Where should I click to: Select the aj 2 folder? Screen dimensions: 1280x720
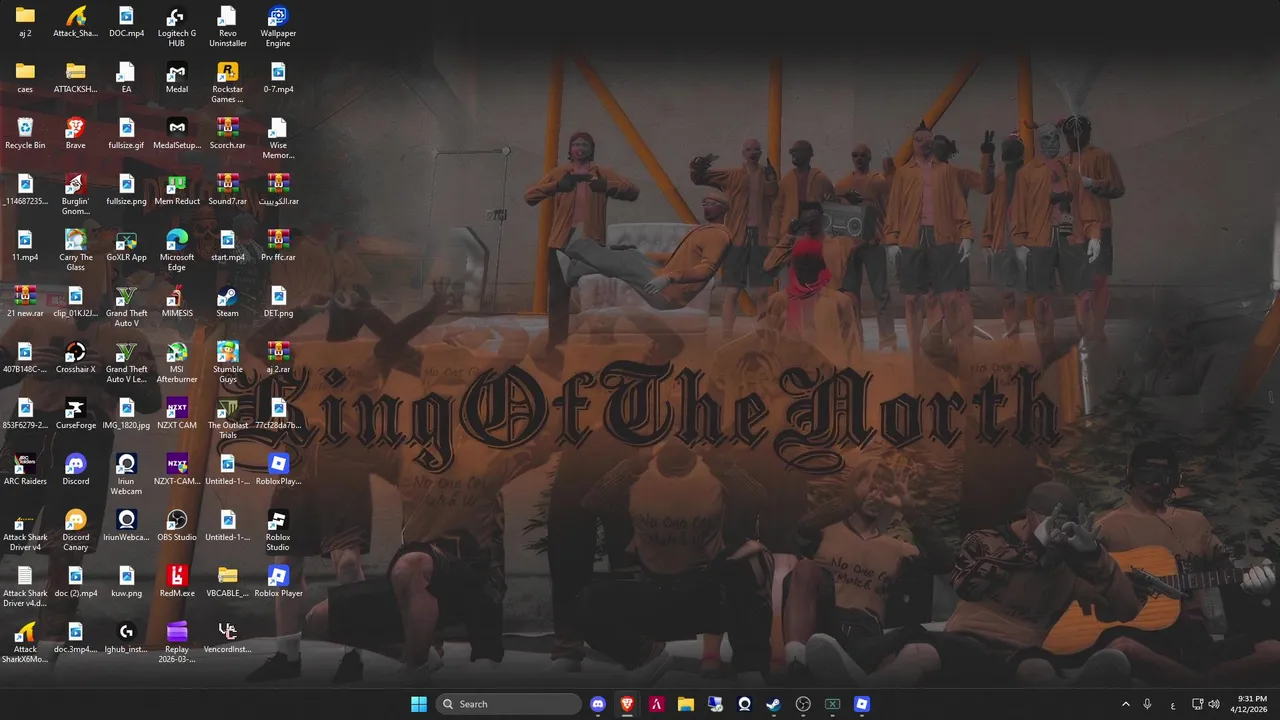tap(25, 22)
